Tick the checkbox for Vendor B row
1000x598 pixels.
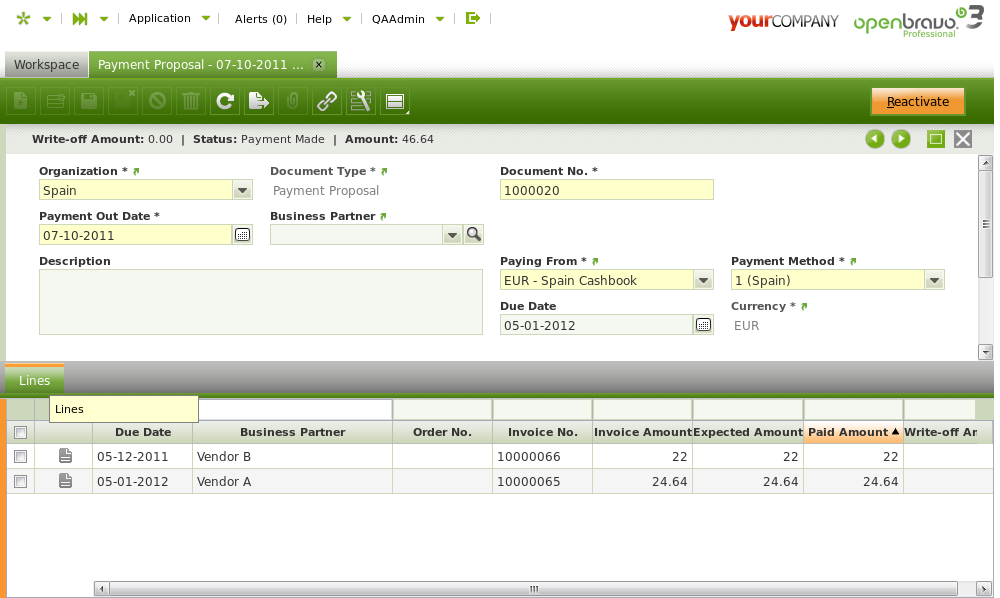(x=20, y=456)
